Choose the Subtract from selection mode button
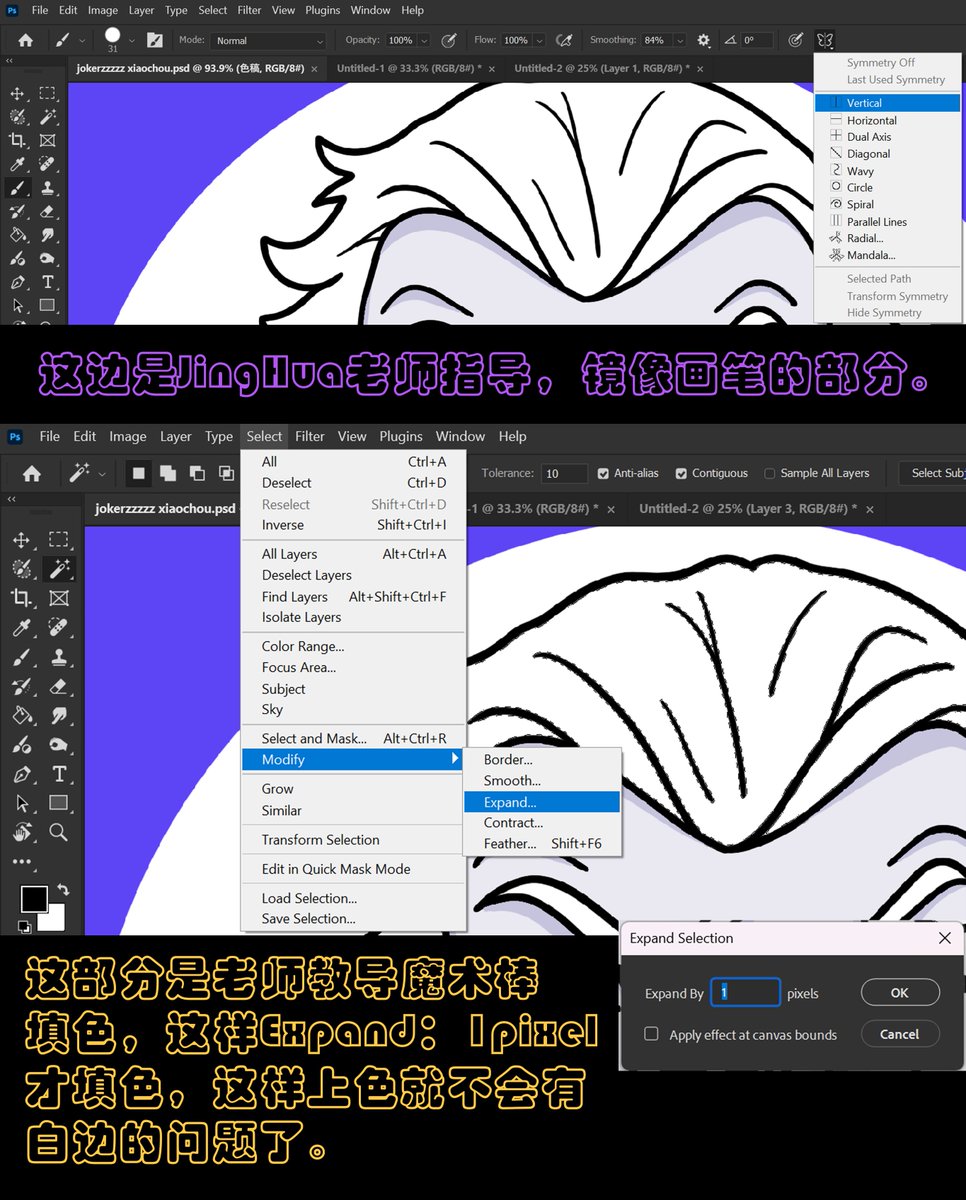The width and height of the screenshot is (966, 1200). [198, 473]
